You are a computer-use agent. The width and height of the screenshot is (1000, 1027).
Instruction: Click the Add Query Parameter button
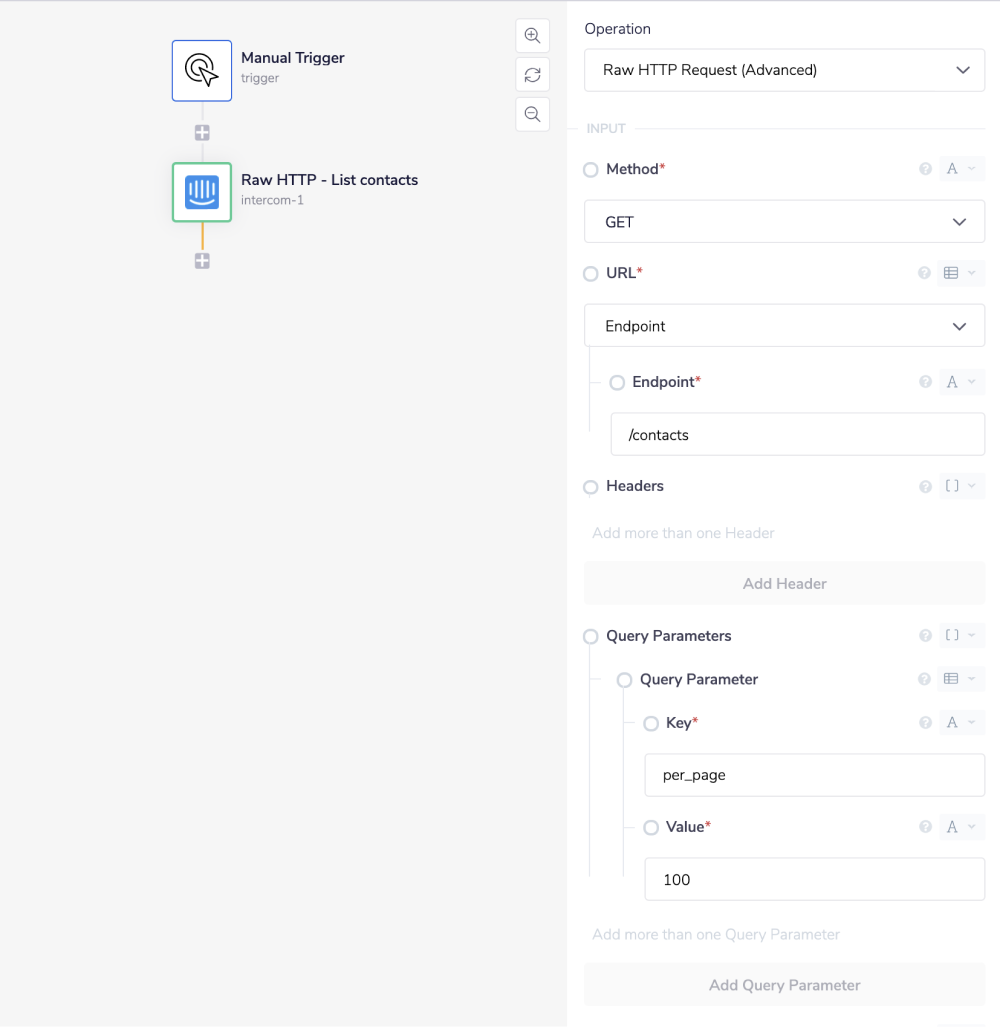[x=784, y=985]
